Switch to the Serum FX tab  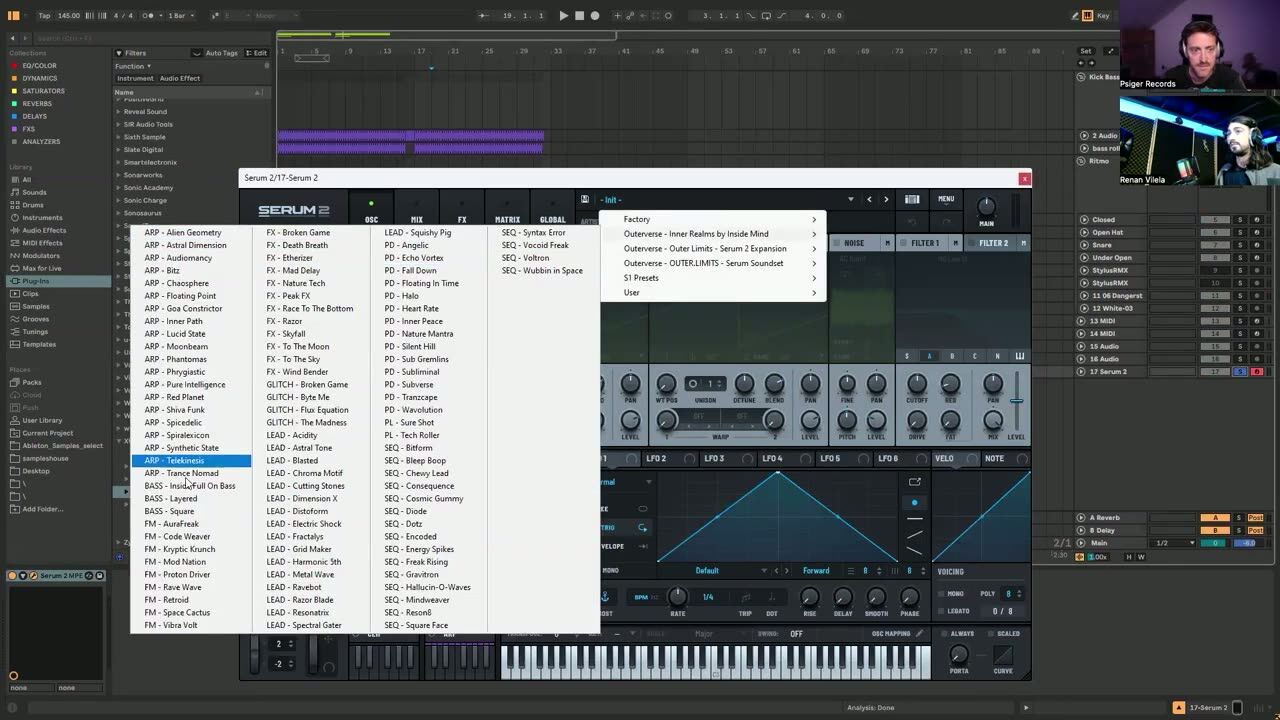pyautogui.click(x=462, y=211)
